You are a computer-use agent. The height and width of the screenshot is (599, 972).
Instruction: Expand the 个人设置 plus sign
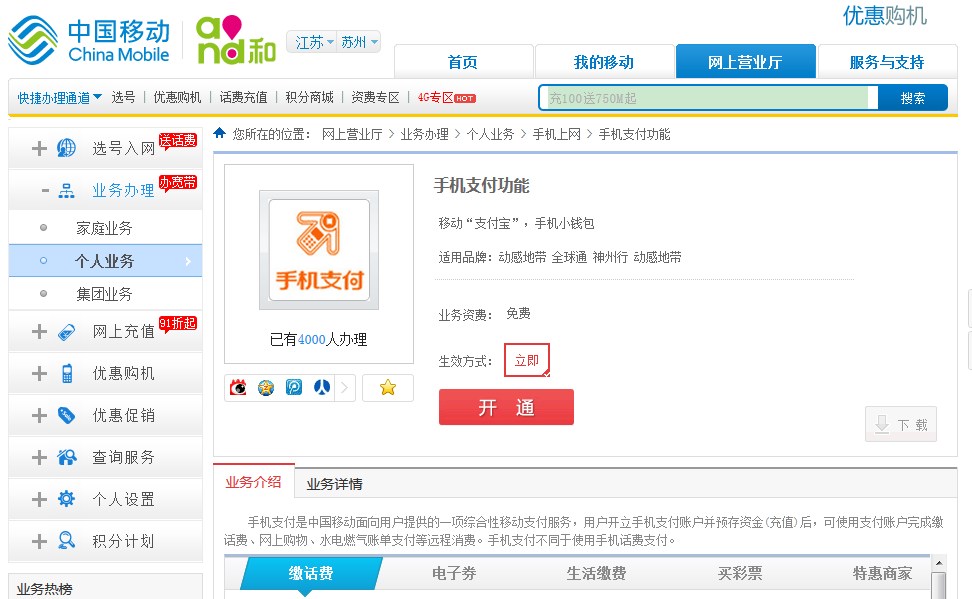[39, 499]
